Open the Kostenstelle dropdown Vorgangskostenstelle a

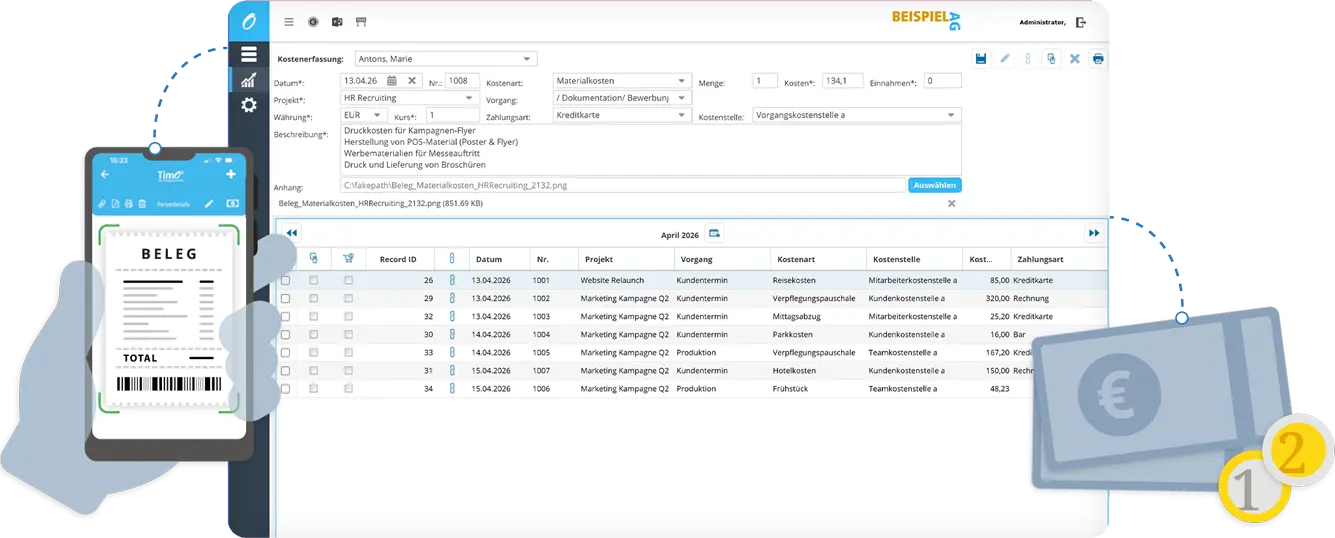pos(857,115)
